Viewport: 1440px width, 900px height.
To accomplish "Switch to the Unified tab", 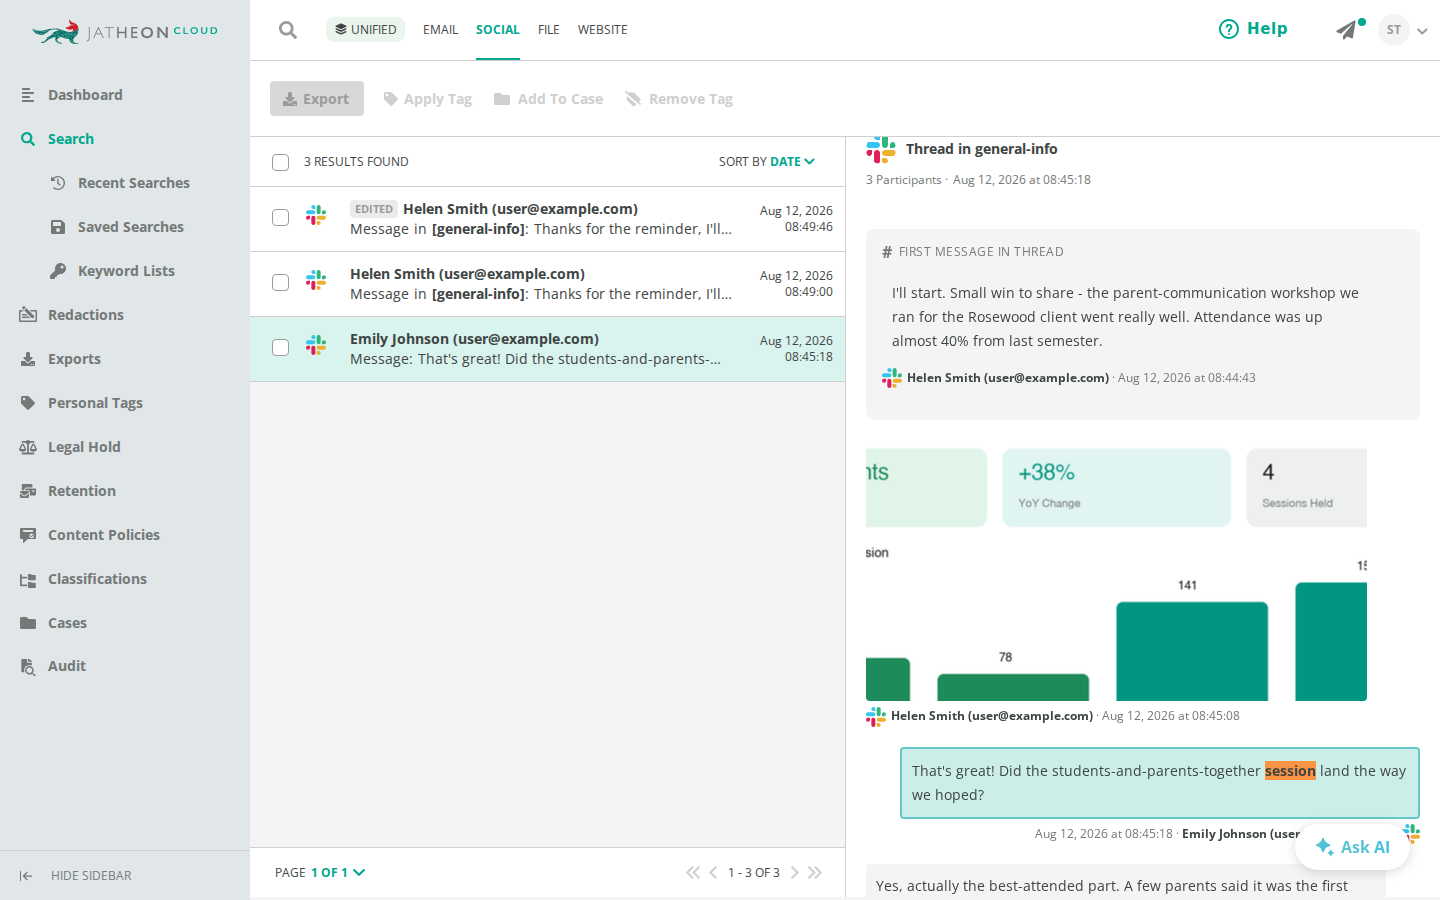I will (x=365, y=29).
